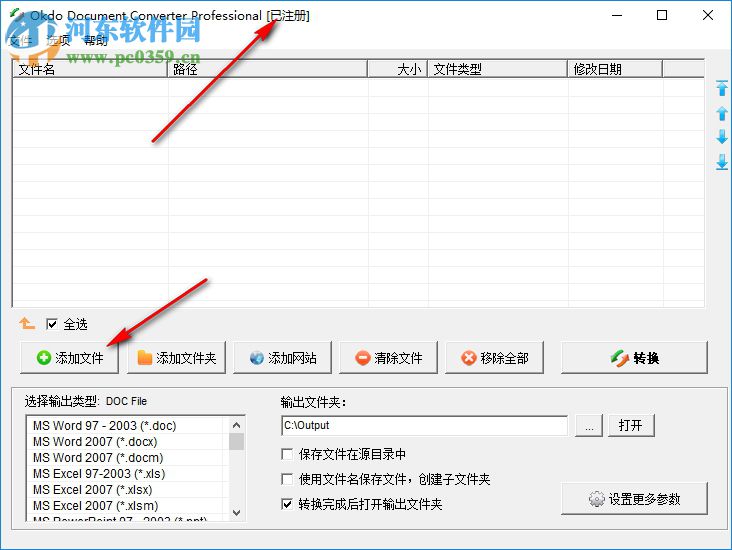Sort the list by the 路径 column header

click(267, 69)
